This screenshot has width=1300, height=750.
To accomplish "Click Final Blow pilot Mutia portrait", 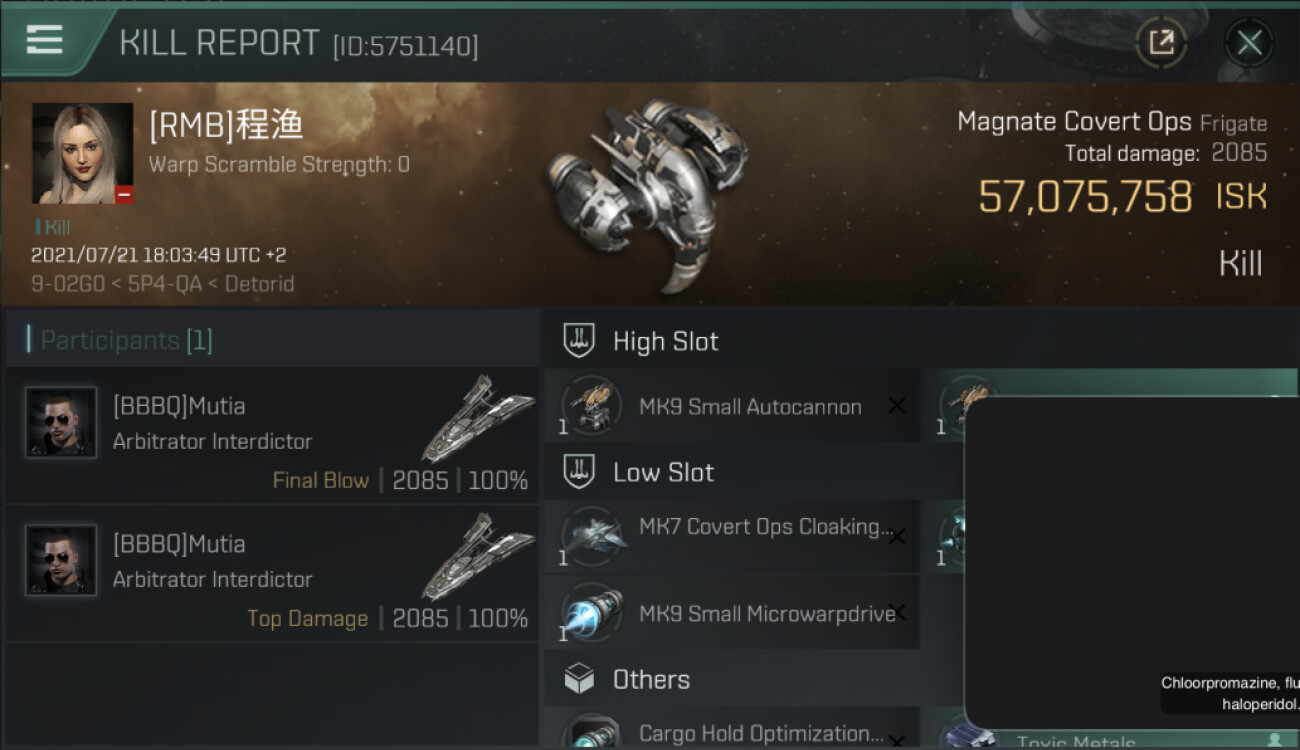I will [x=61, y=422].
